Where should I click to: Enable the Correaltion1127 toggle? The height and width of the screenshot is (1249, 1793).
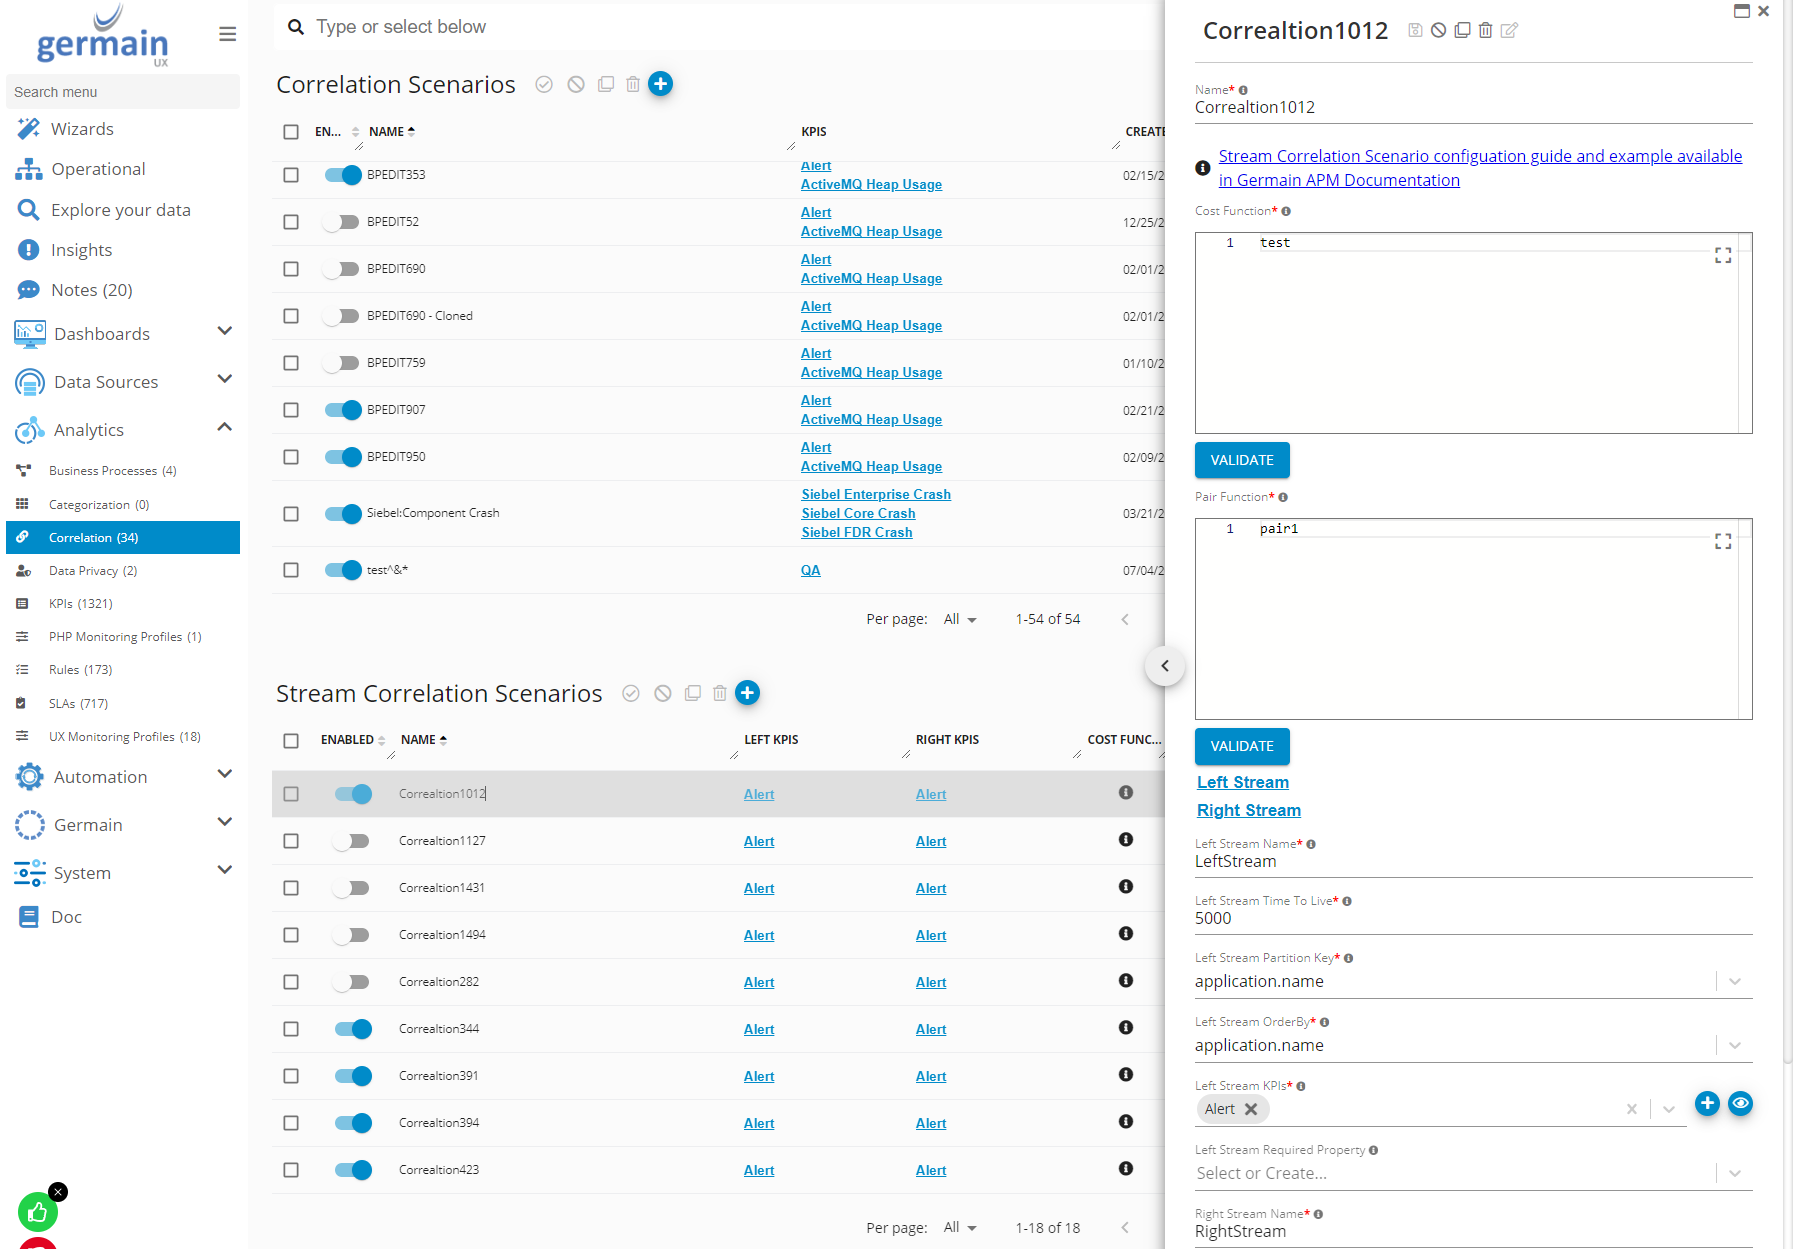point(352,841)
